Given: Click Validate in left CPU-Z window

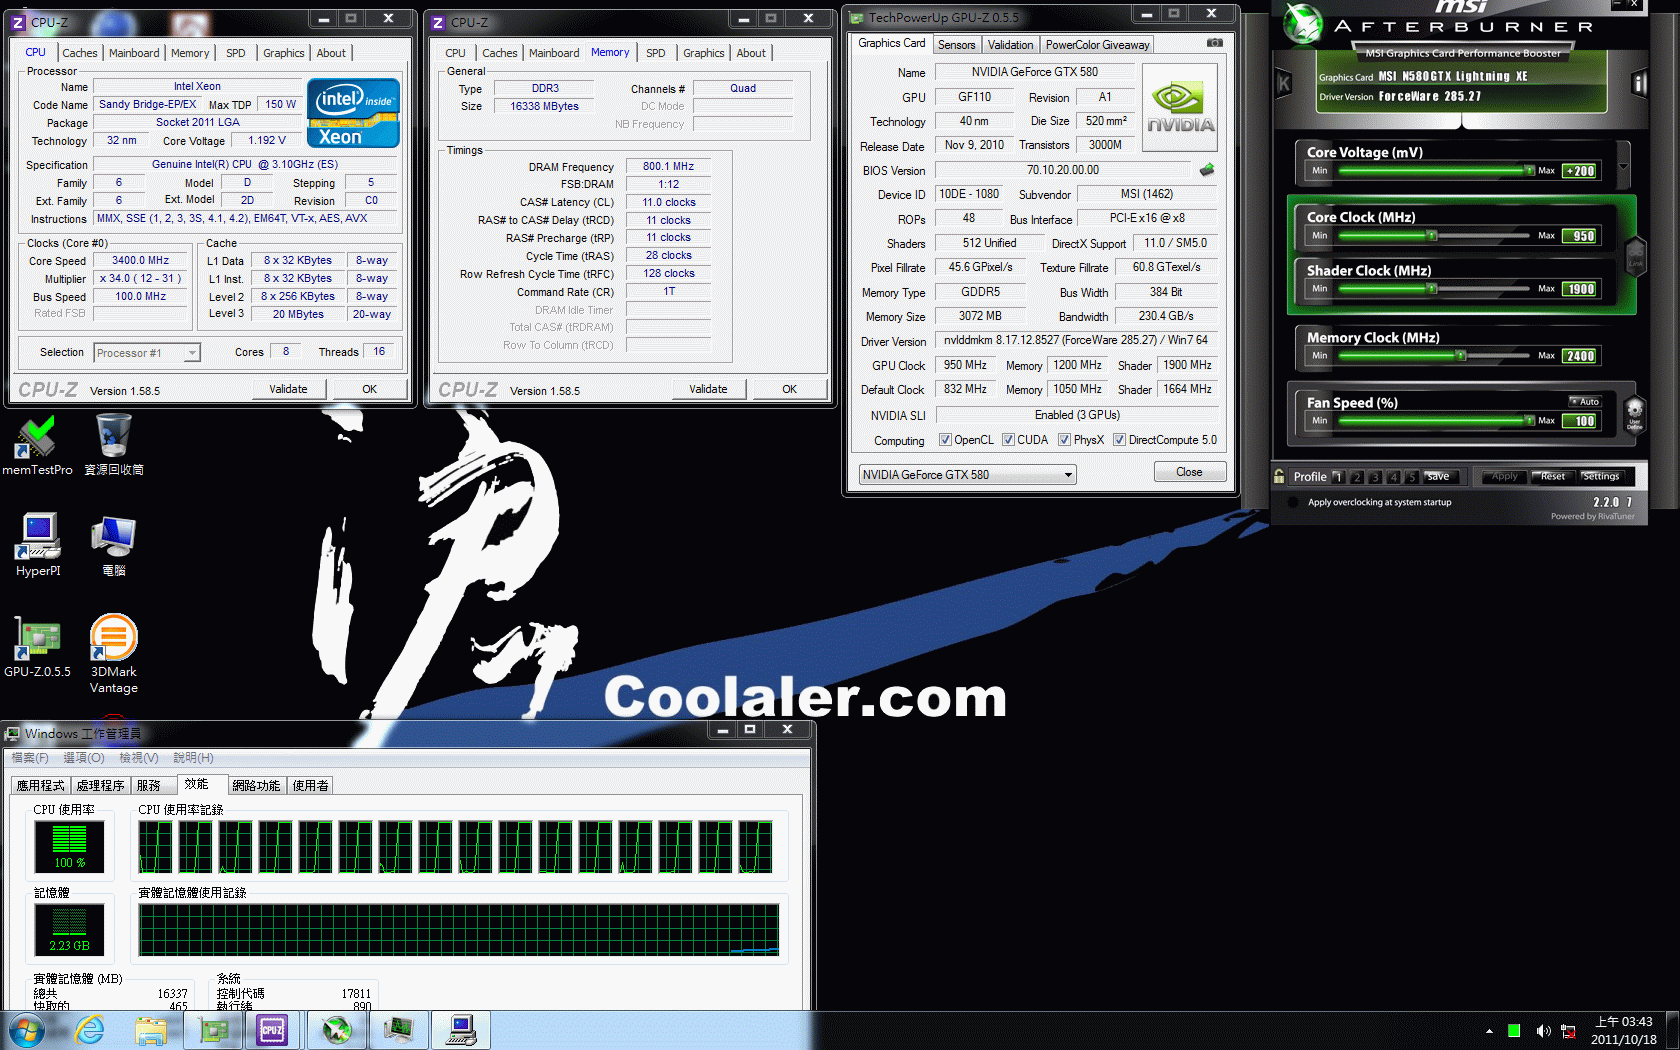Looking at the screenshot, I should (288, 389).
